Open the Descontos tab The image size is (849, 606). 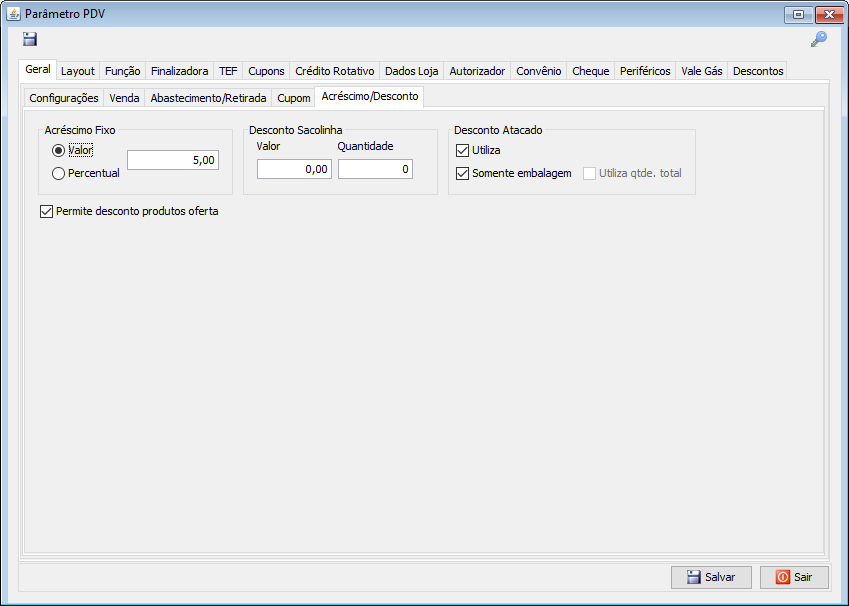(x=758, y=71)
